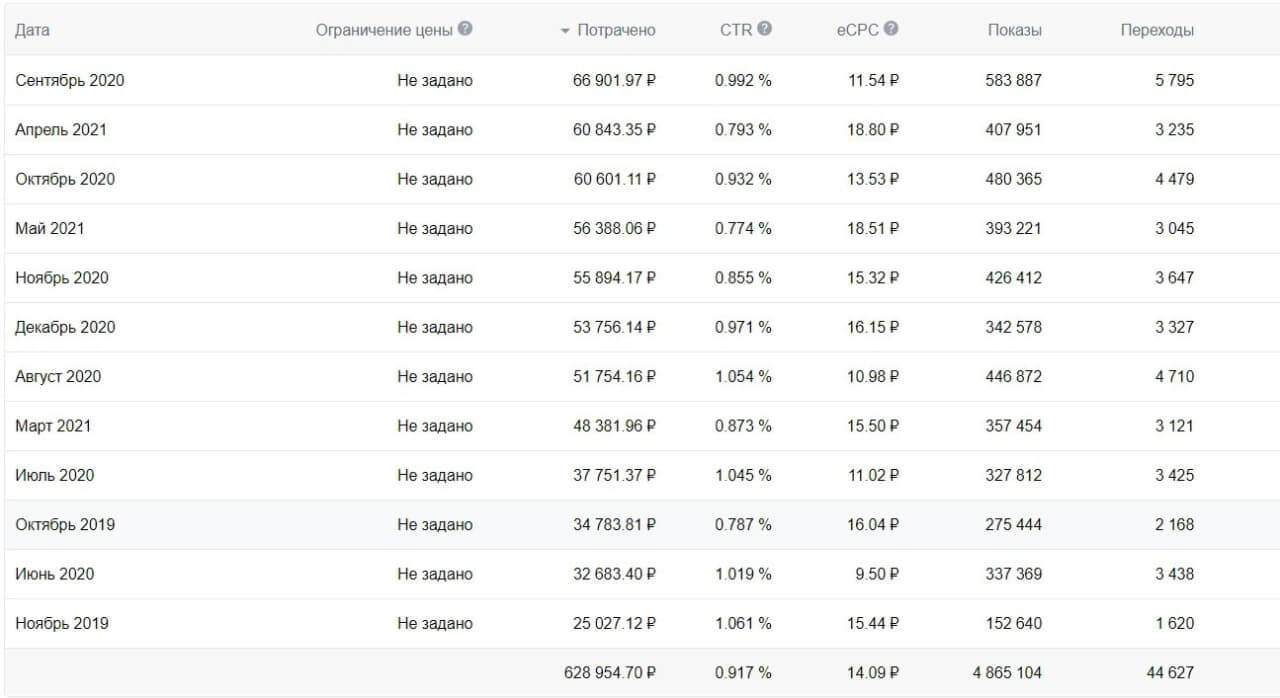This screenshot has width=1280, height=698.
Task: Click total spent 628 954.70 ₽
Action: [x=610, y=672]
